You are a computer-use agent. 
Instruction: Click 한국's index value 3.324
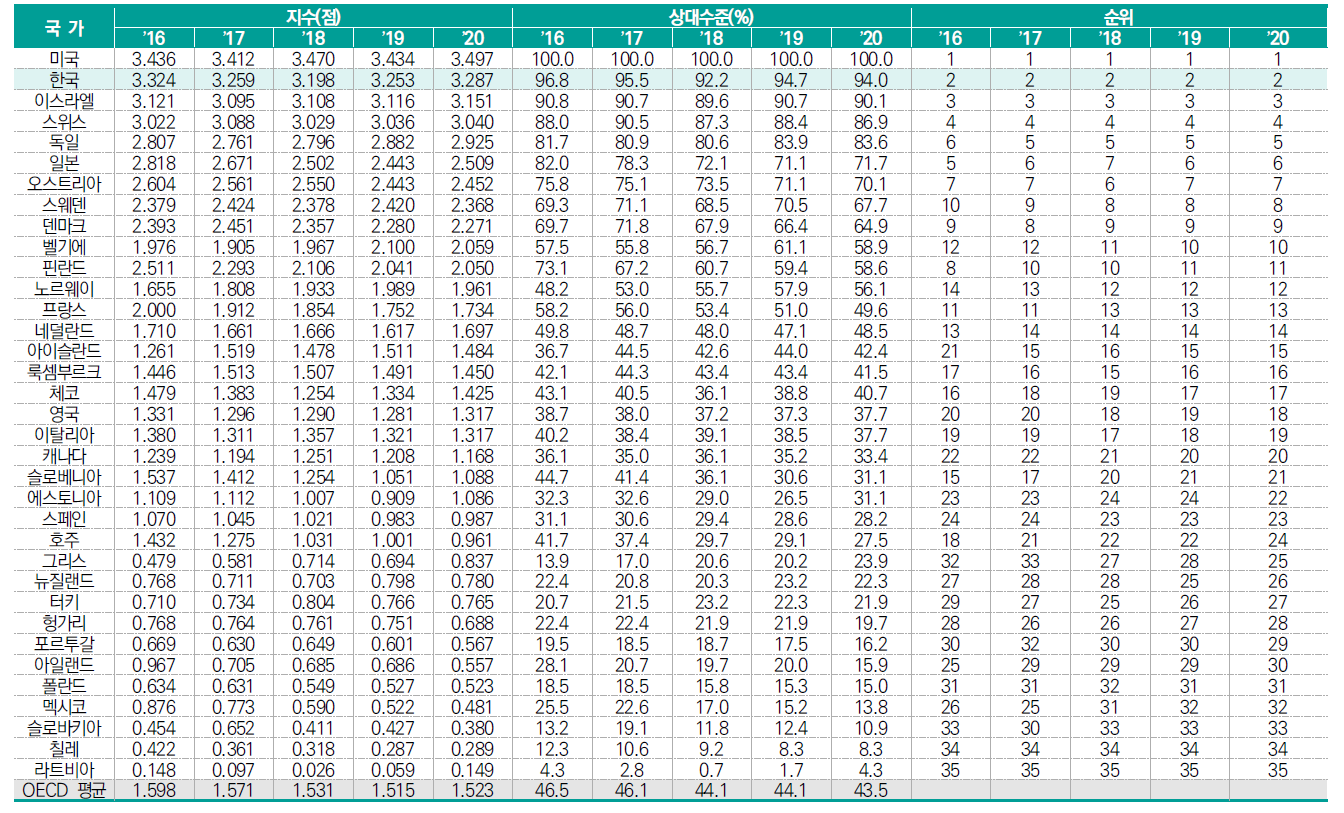[153, 80]
